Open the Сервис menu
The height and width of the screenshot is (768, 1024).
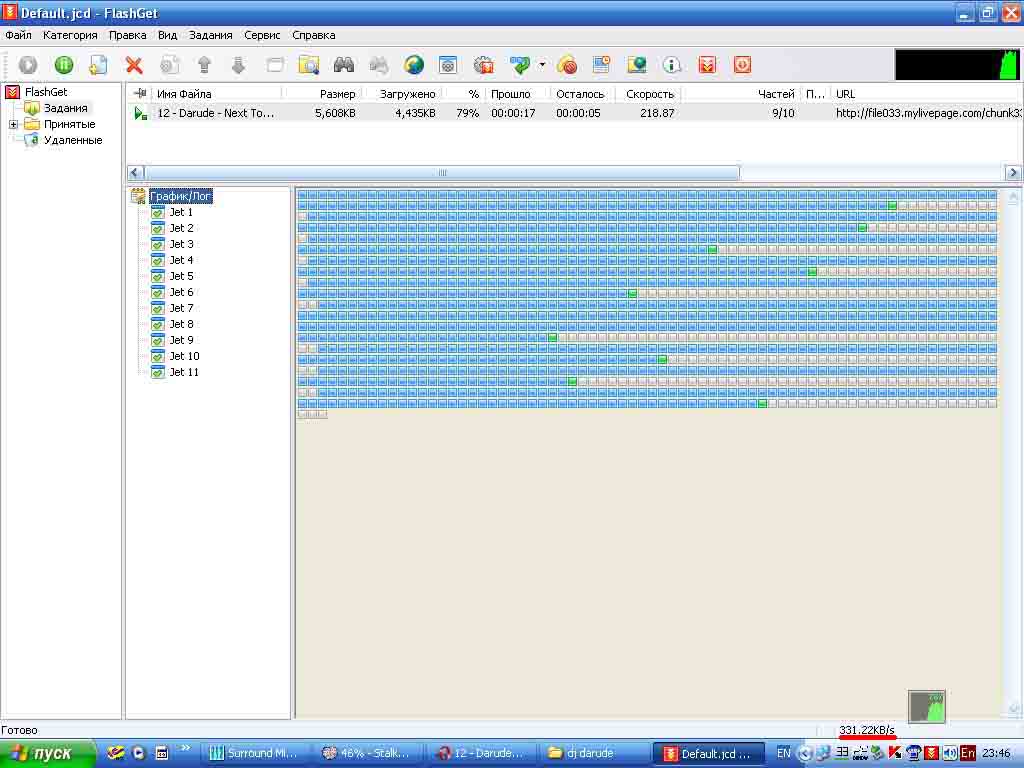[x=262, y=35]
